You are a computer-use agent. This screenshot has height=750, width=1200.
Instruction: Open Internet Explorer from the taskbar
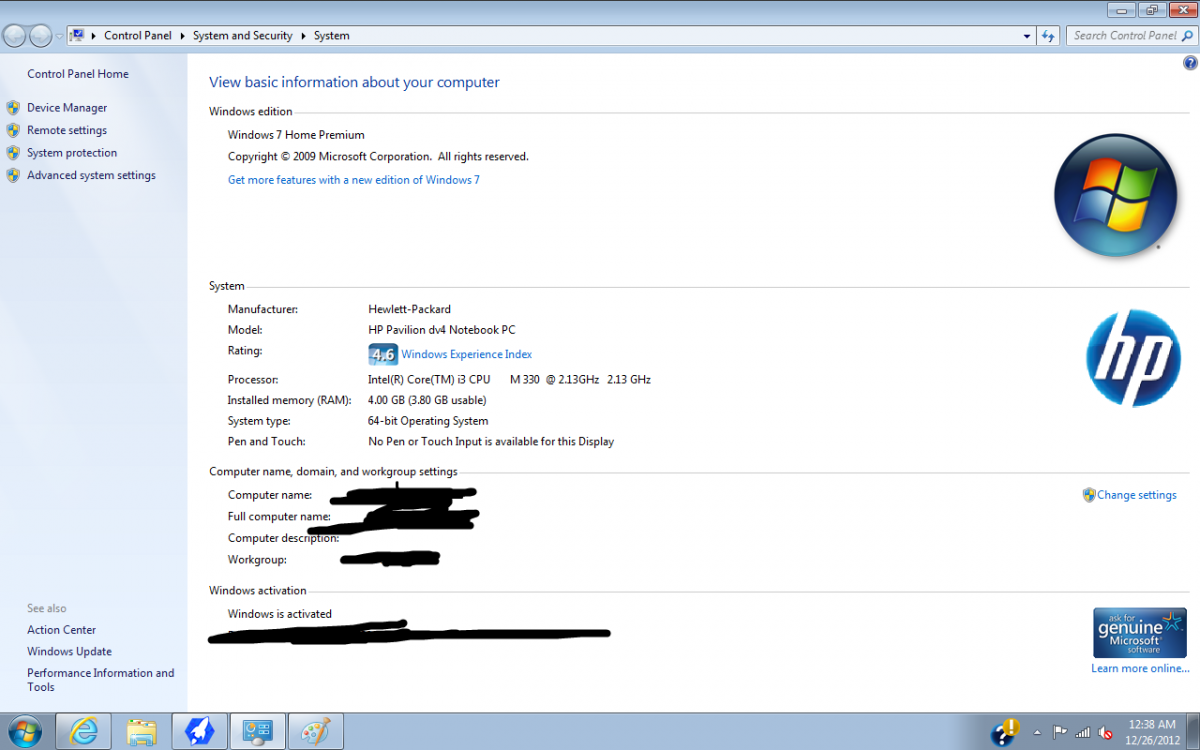click(x=83, y=731)
